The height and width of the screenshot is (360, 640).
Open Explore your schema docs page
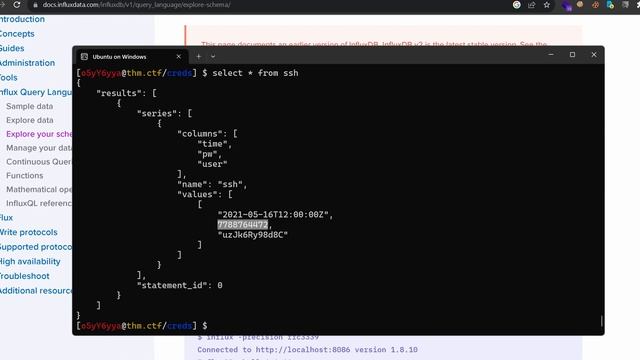tap(39, 134)
